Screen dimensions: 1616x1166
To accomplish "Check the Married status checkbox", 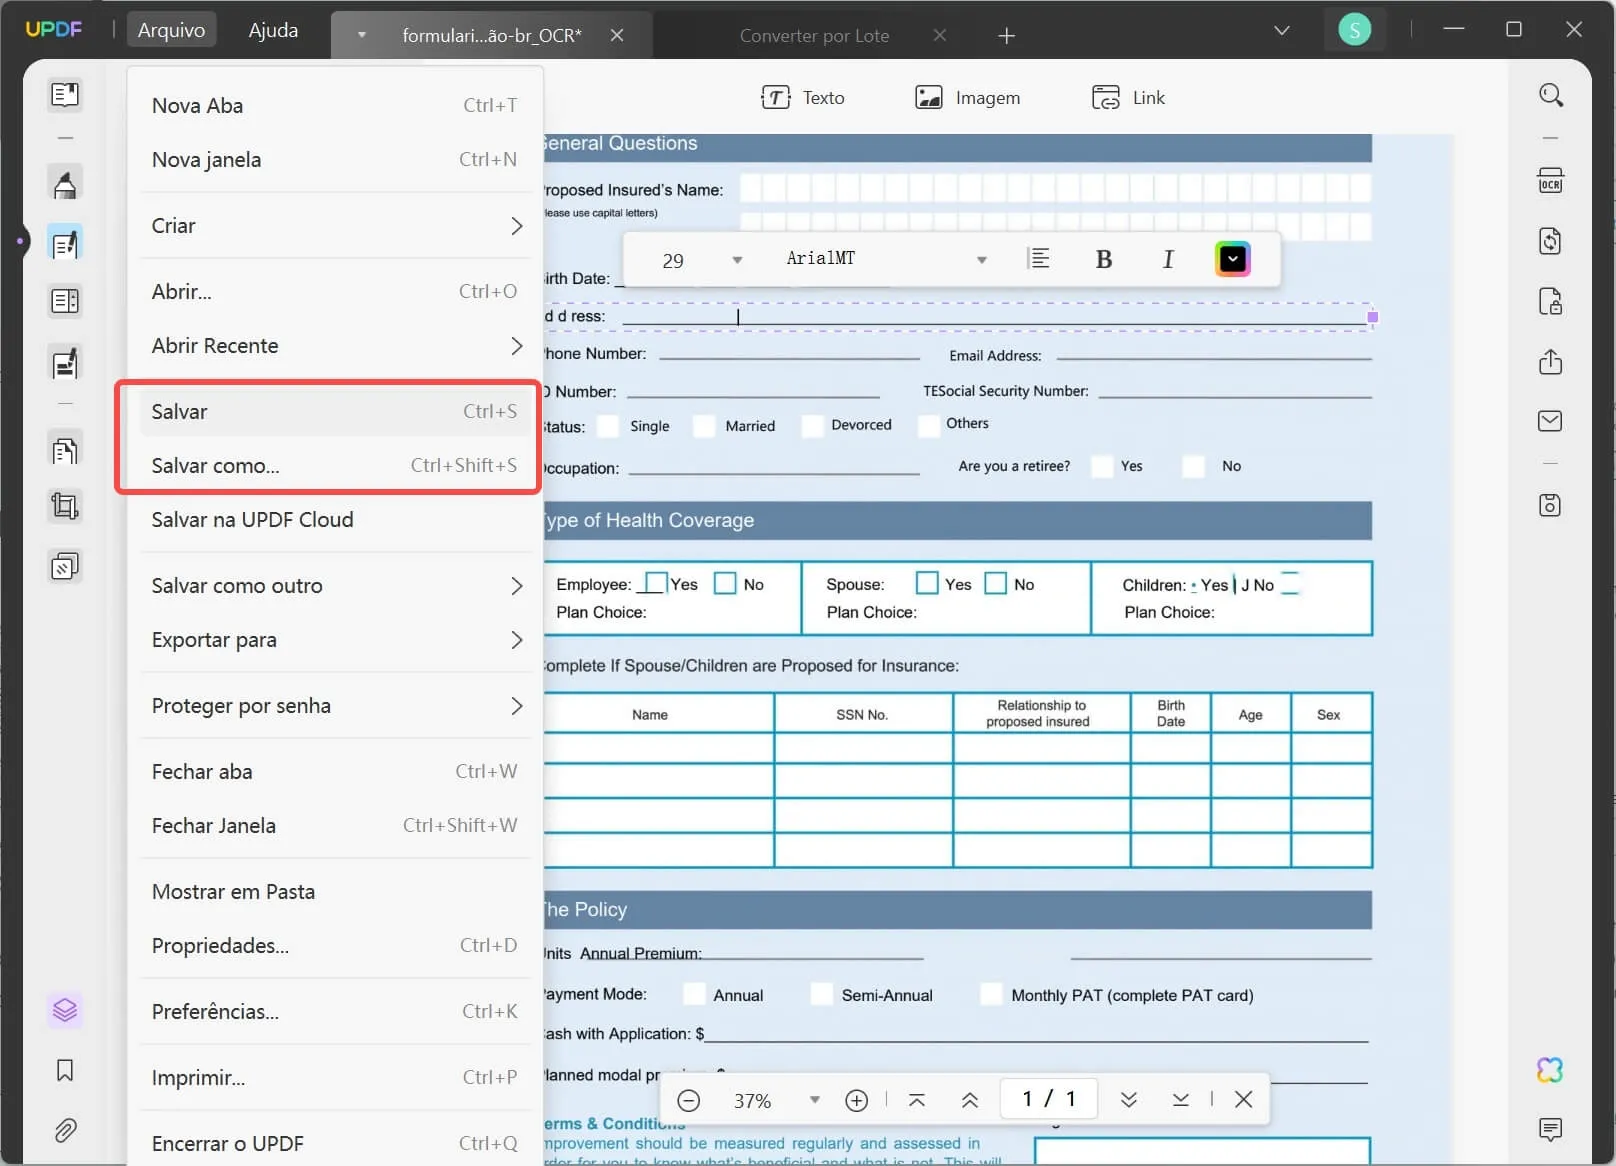I will (x=704, y=426).
